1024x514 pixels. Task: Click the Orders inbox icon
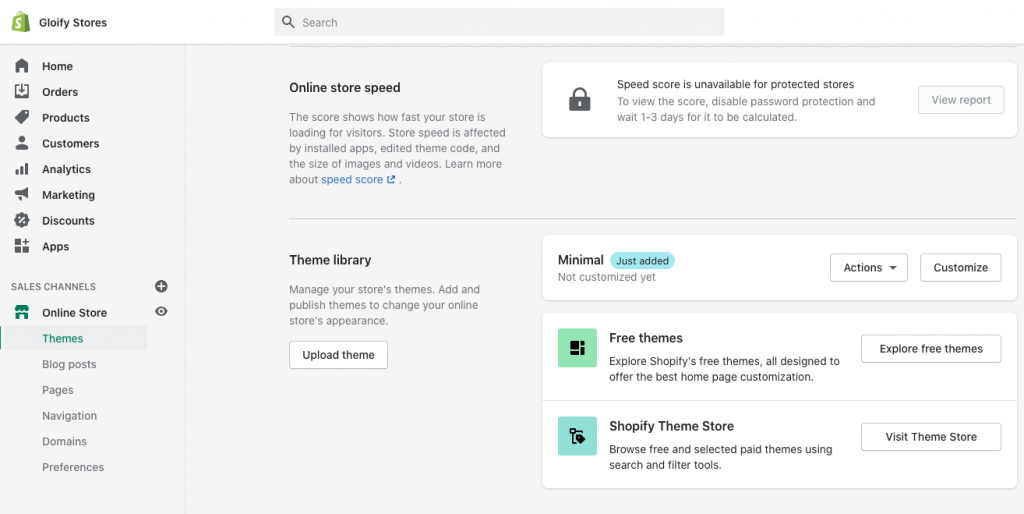click(x=22, y=91)
